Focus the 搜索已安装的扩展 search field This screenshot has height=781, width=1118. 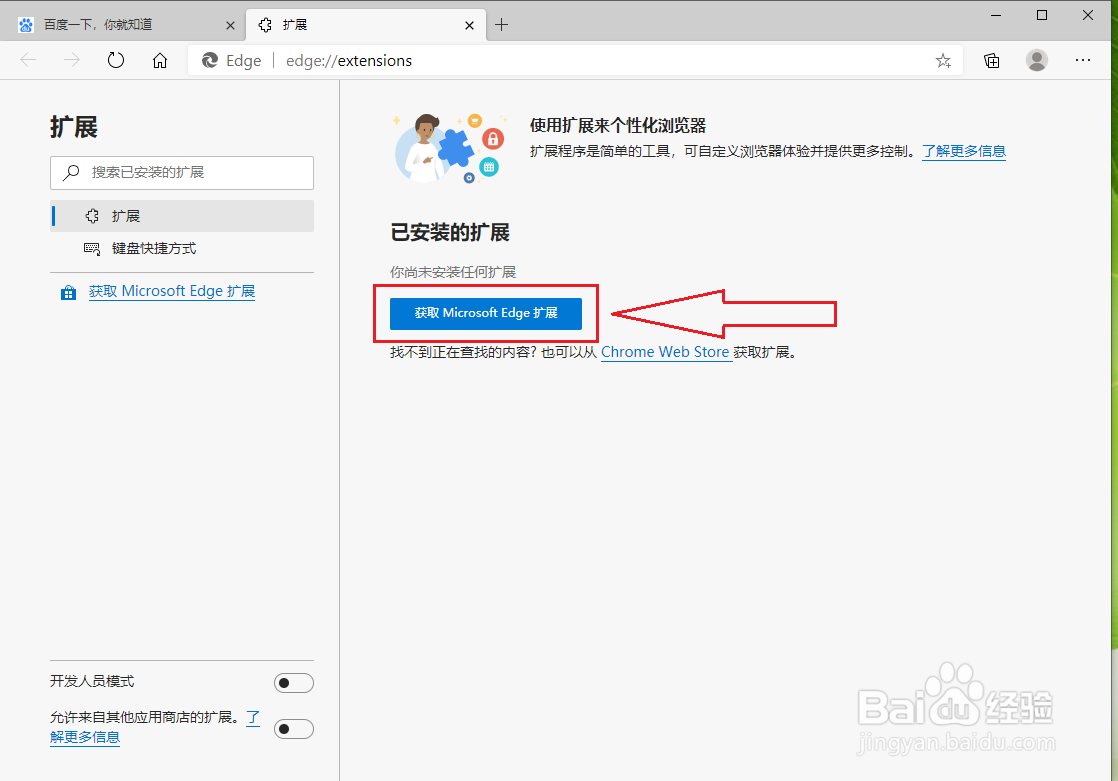click(182, 173)
